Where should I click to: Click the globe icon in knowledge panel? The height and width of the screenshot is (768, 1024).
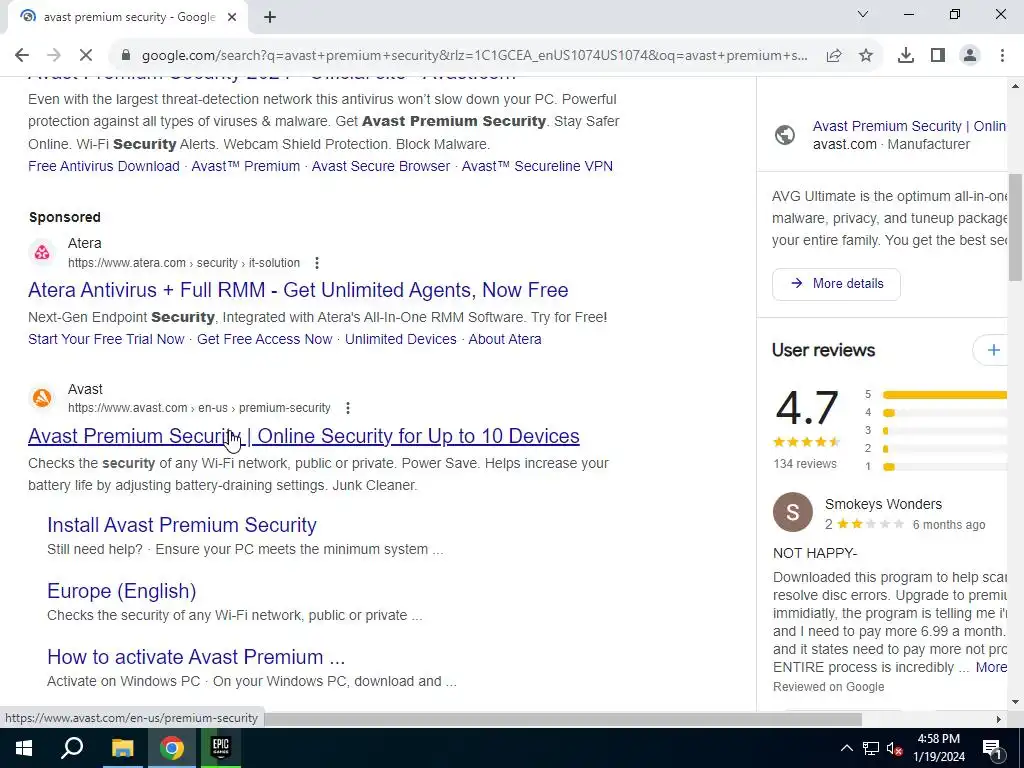click(x=785, y=135)
